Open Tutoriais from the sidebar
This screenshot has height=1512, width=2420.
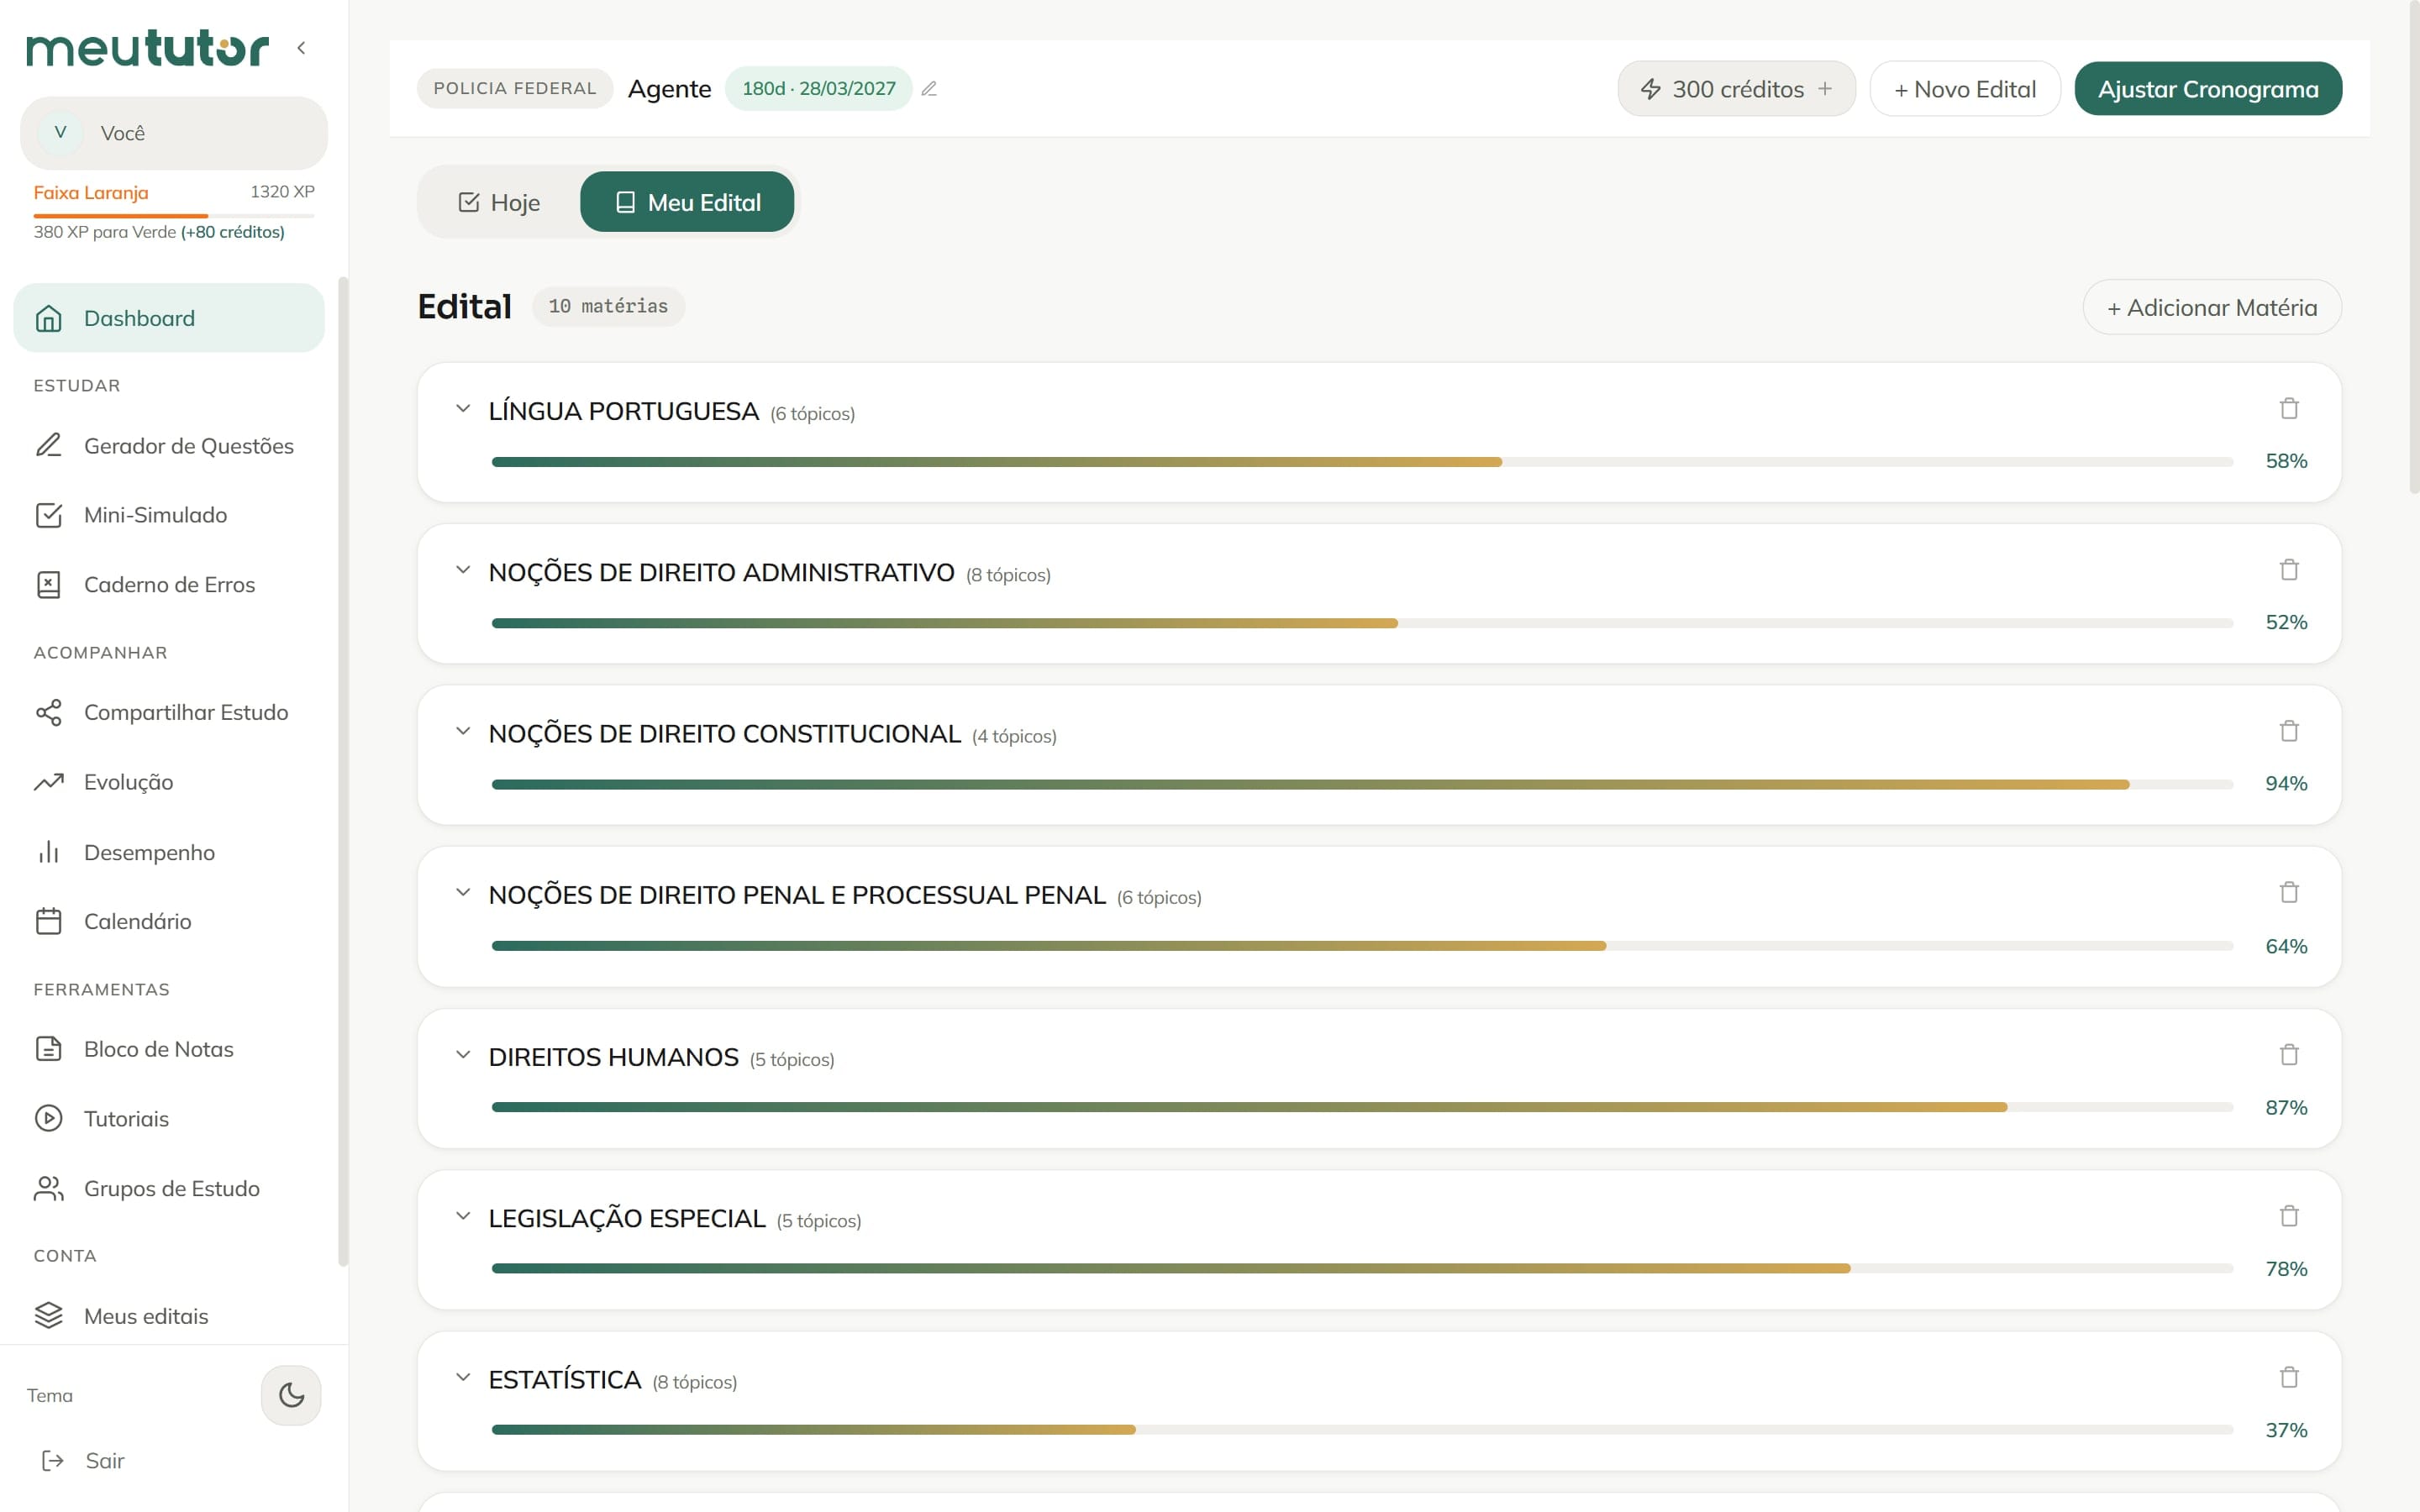169,1118
